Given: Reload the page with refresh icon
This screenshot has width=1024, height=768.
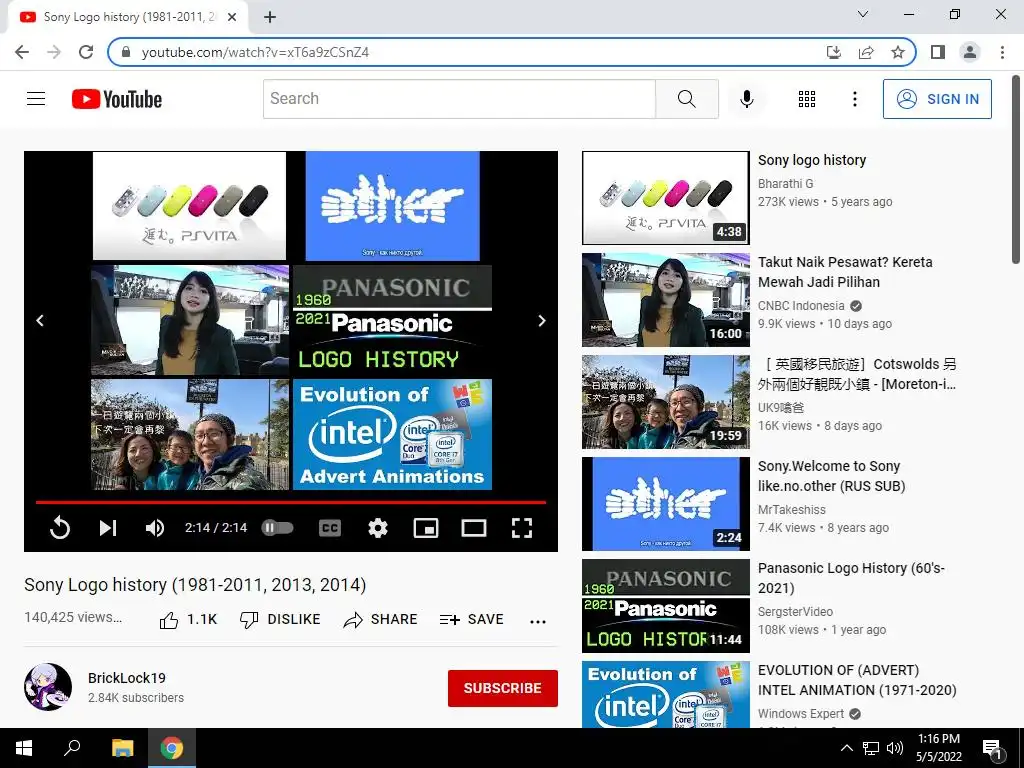Looking at the screenshot, I should 86,52.
